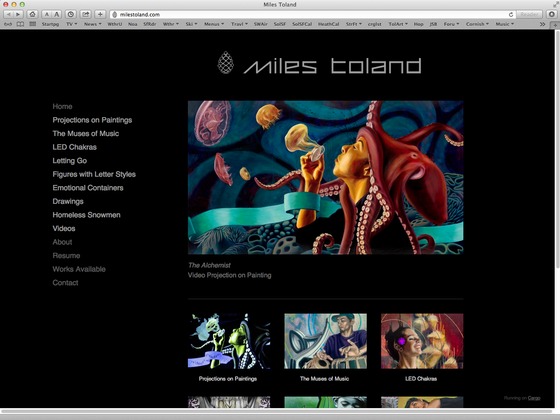Open LED Chakras in the sidebar menu
Viewport: 560px width, 420px height.
75,147
